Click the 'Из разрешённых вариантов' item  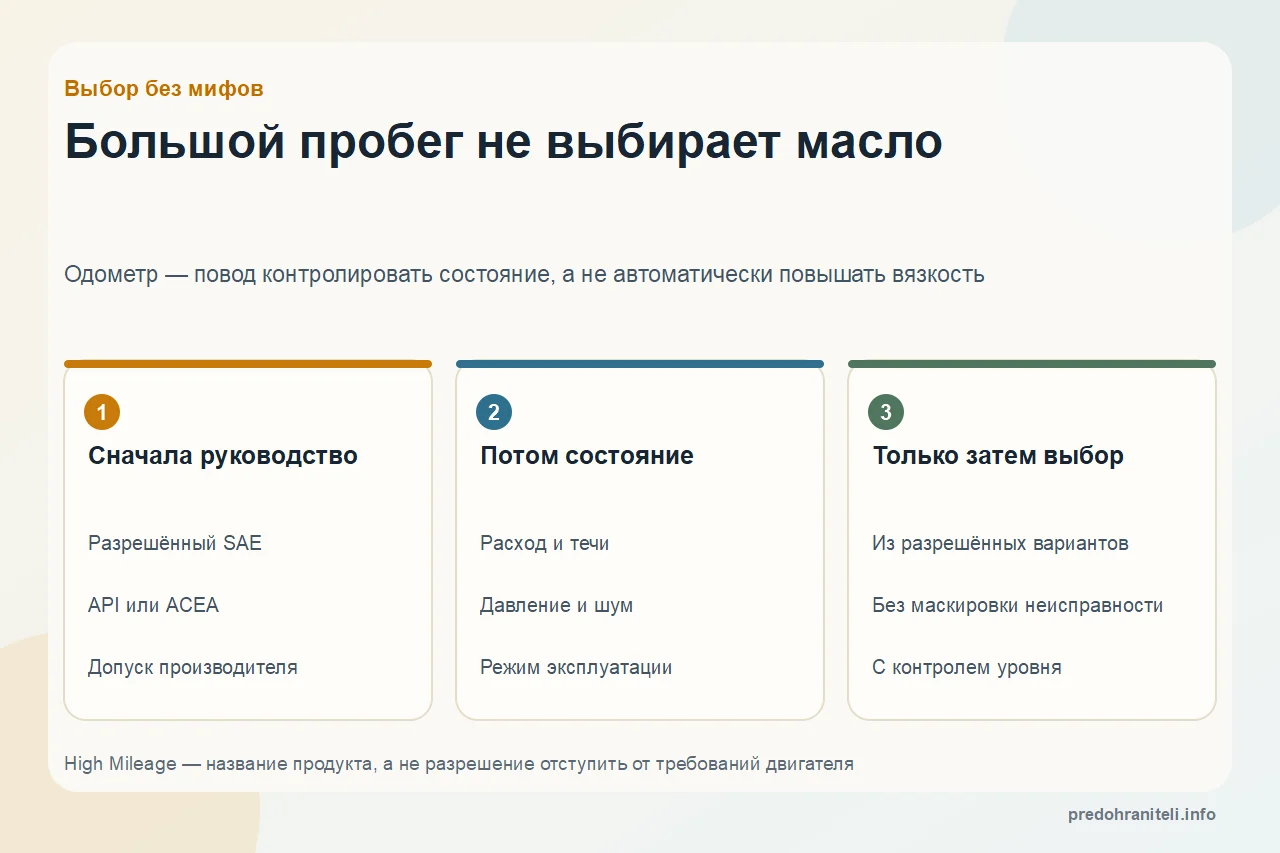click(x=1000, y=544)
